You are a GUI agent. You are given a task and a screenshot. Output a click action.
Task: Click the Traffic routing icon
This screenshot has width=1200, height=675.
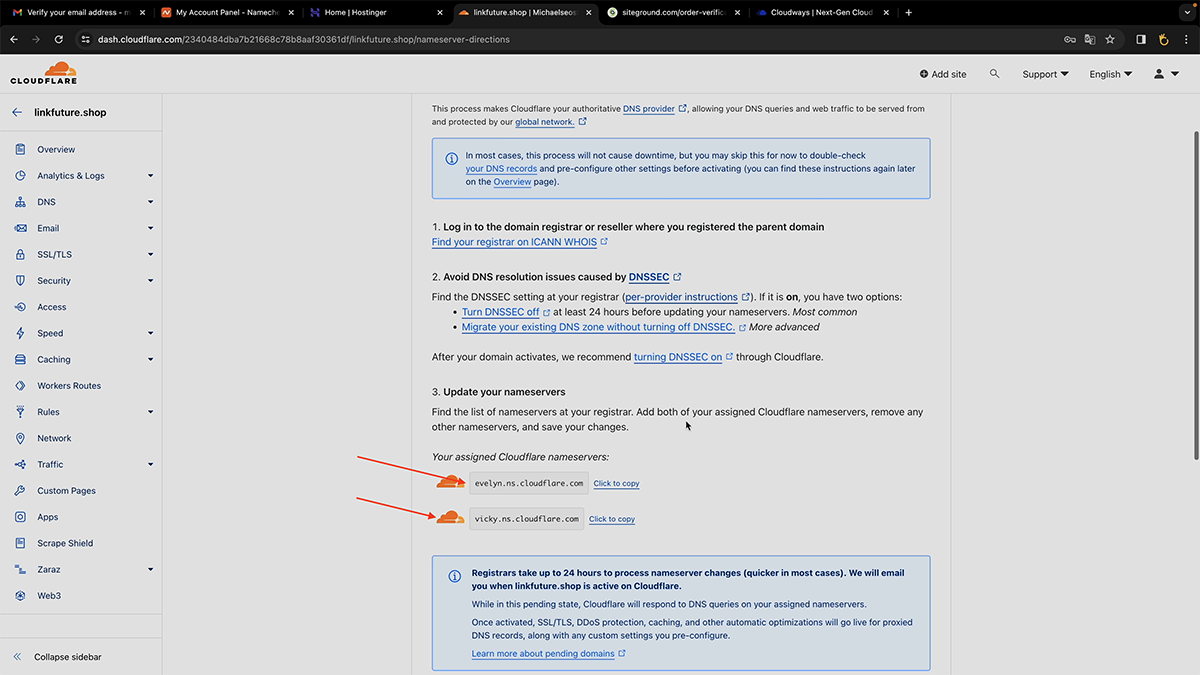(20, 464)
